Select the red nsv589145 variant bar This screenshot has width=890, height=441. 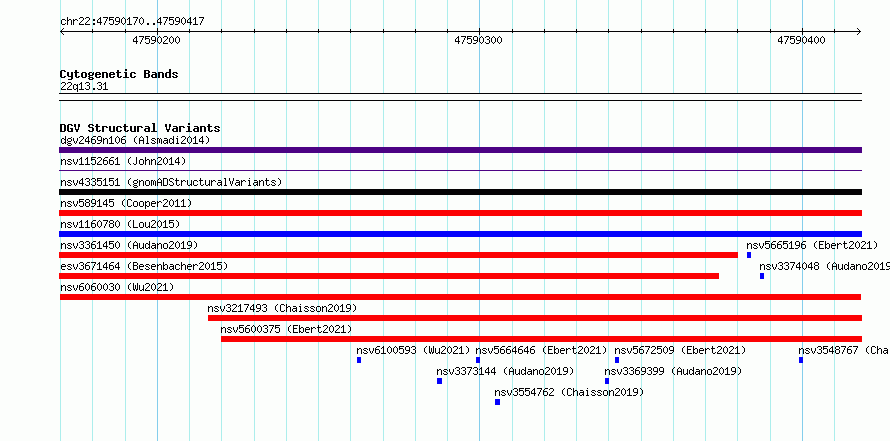[460, 213]
